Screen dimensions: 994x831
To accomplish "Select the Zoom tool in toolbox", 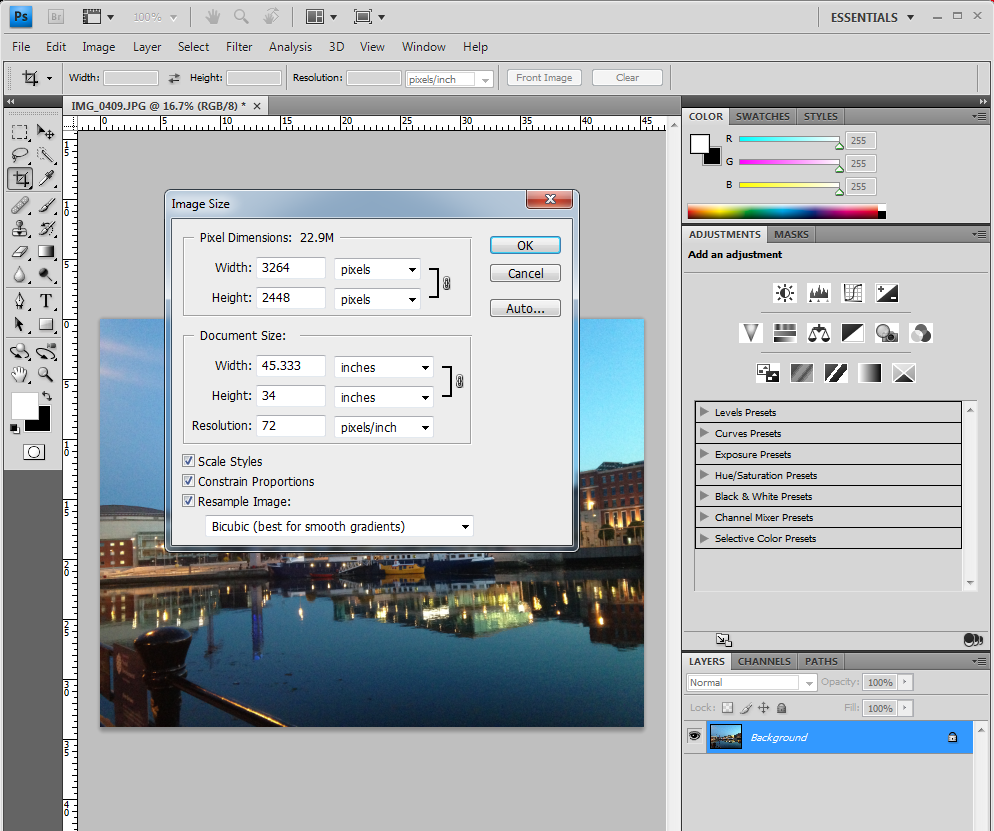I will coord(46,375).
